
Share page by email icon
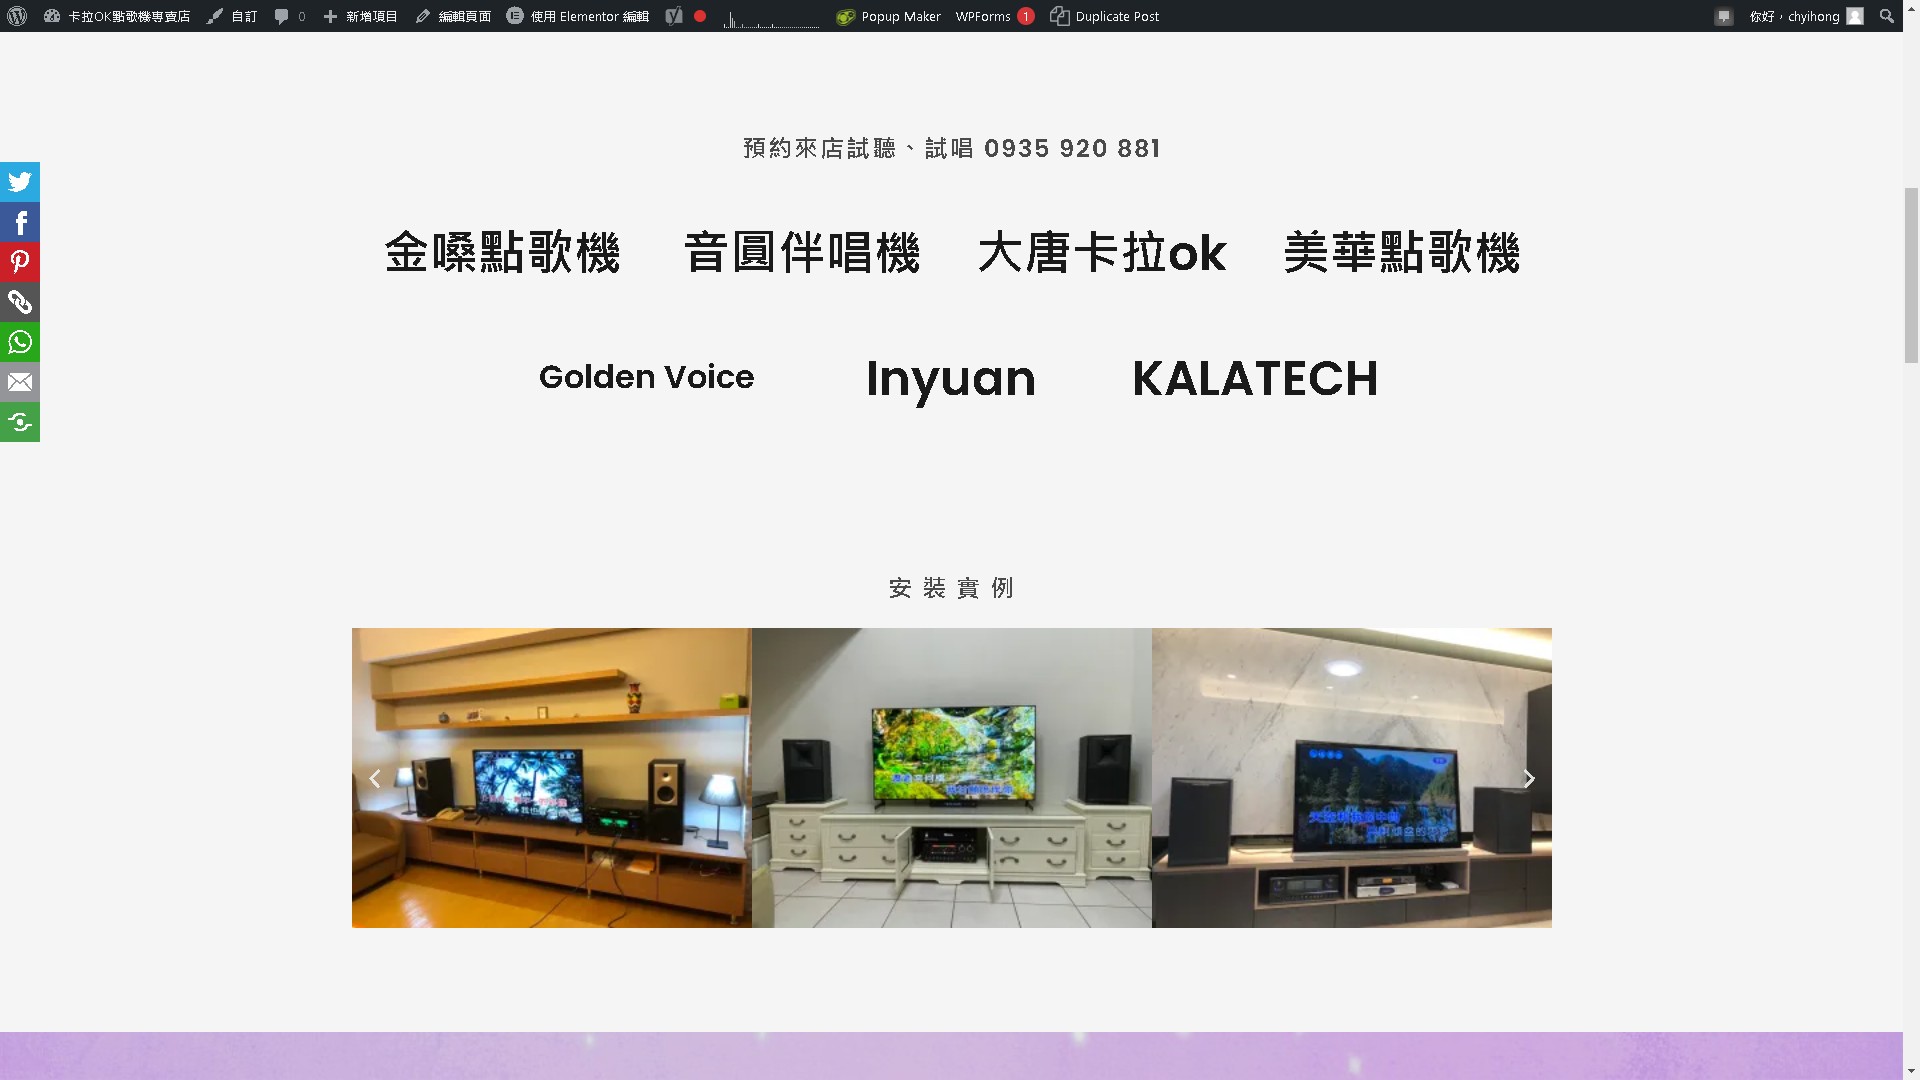tap(20, 382)
